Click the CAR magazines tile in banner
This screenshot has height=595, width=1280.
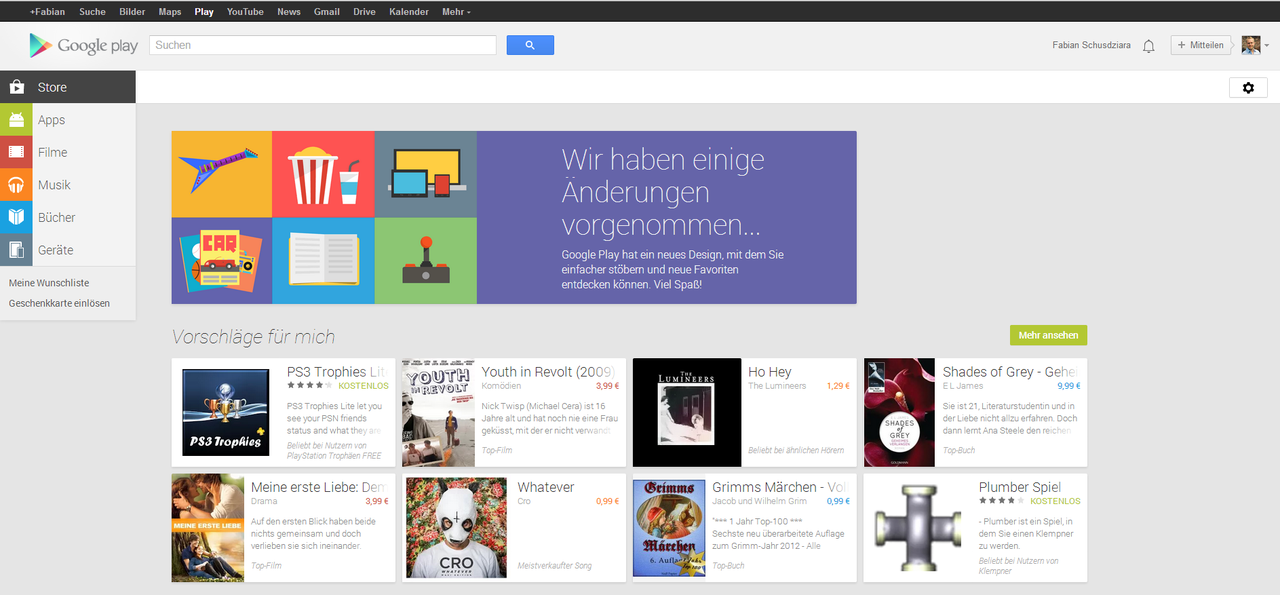tap(222, 260)
